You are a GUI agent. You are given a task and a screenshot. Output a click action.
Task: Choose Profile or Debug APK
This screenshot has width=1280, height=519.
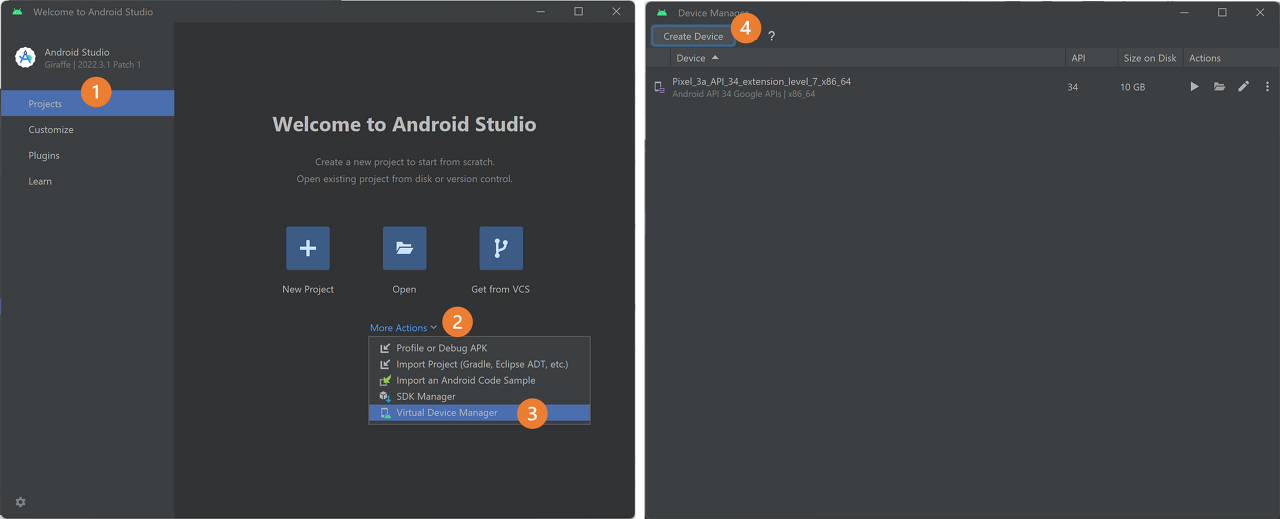tap(479, 348)
